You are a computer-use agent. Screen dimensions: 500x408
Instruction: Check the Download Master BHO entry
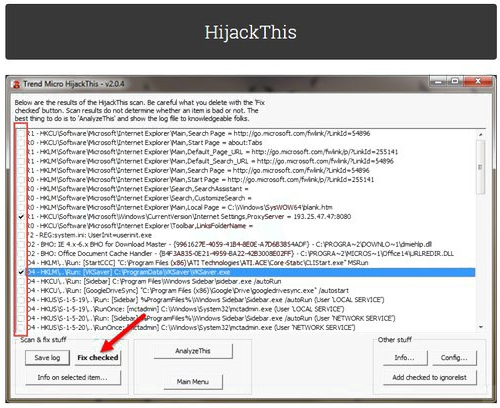click(x=21, y=244)
